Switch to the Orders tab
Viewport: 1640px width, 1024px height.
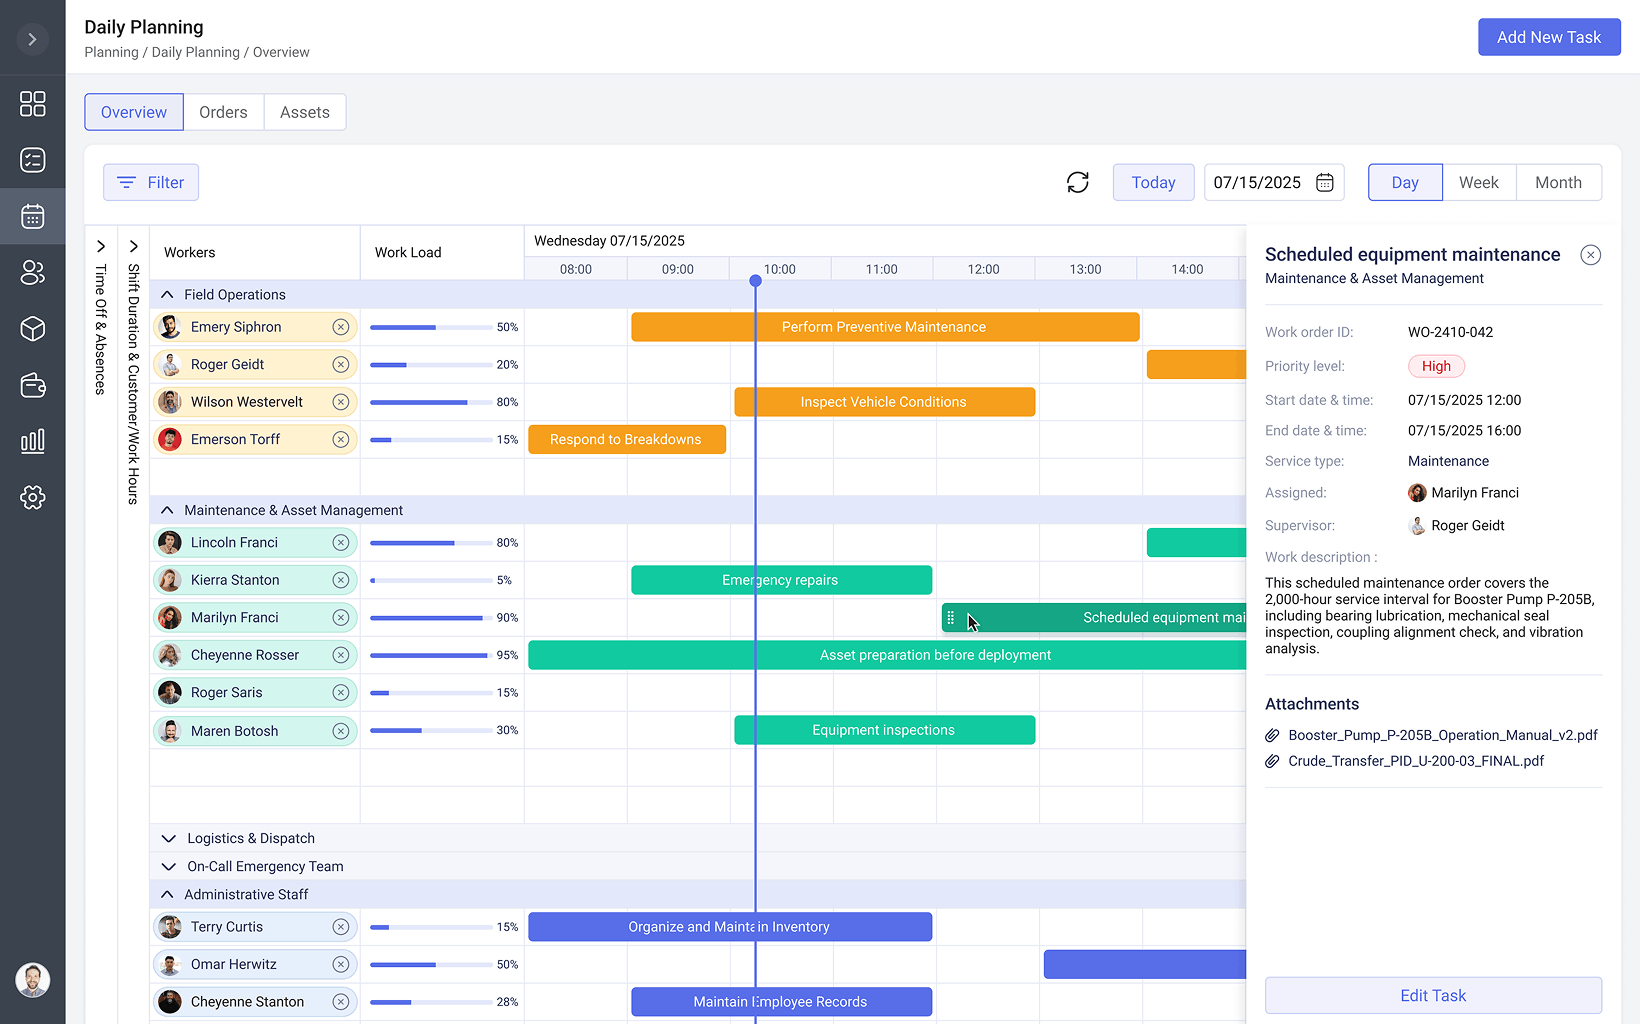tap(223, 112)
